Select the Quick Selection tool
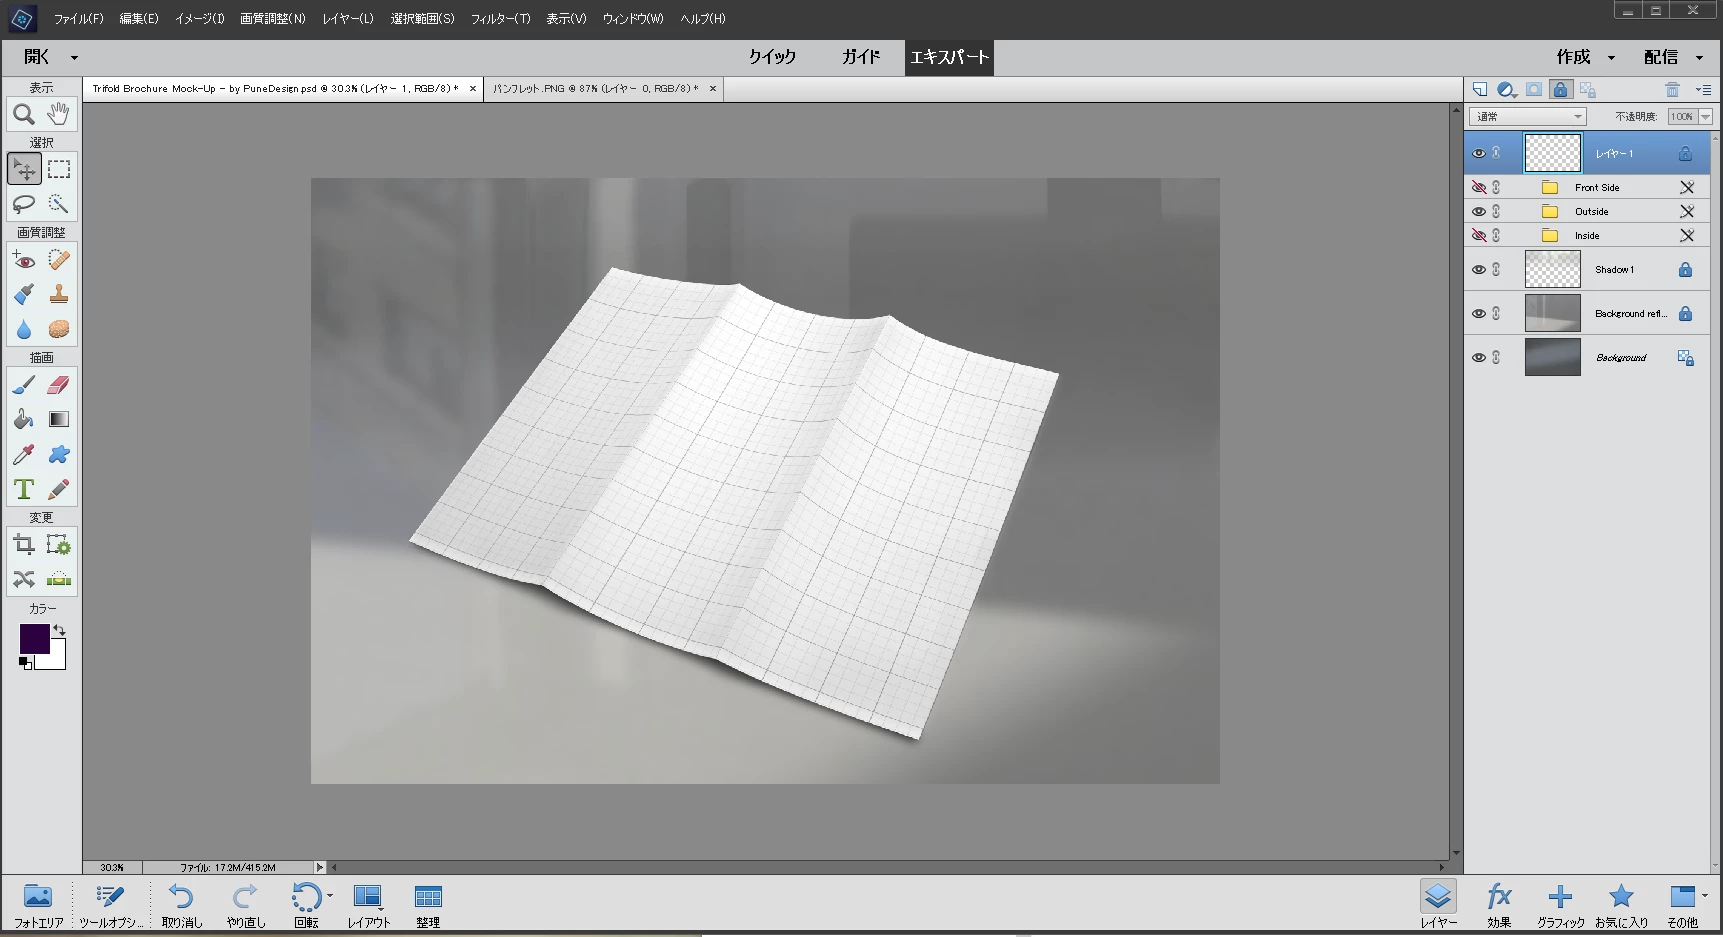This screenshot has width=1723, height=937. 59,204
